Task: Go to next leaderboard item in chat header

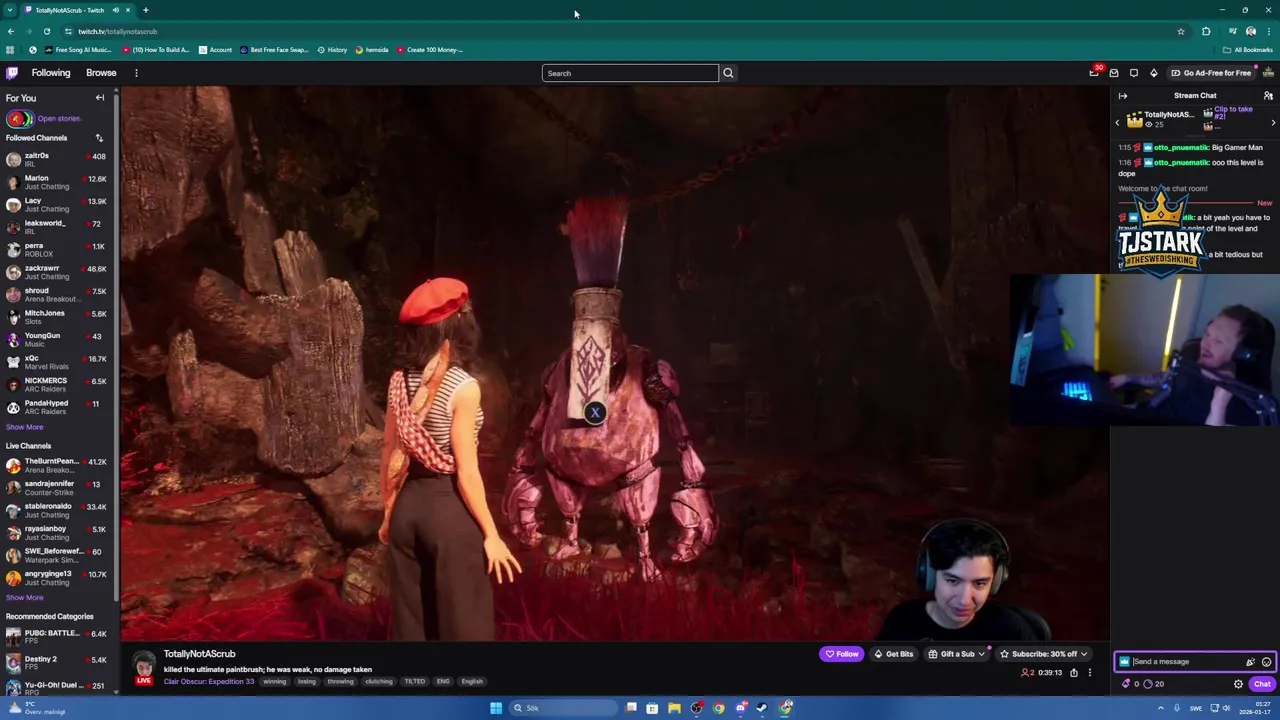Action: (1273, 122)
